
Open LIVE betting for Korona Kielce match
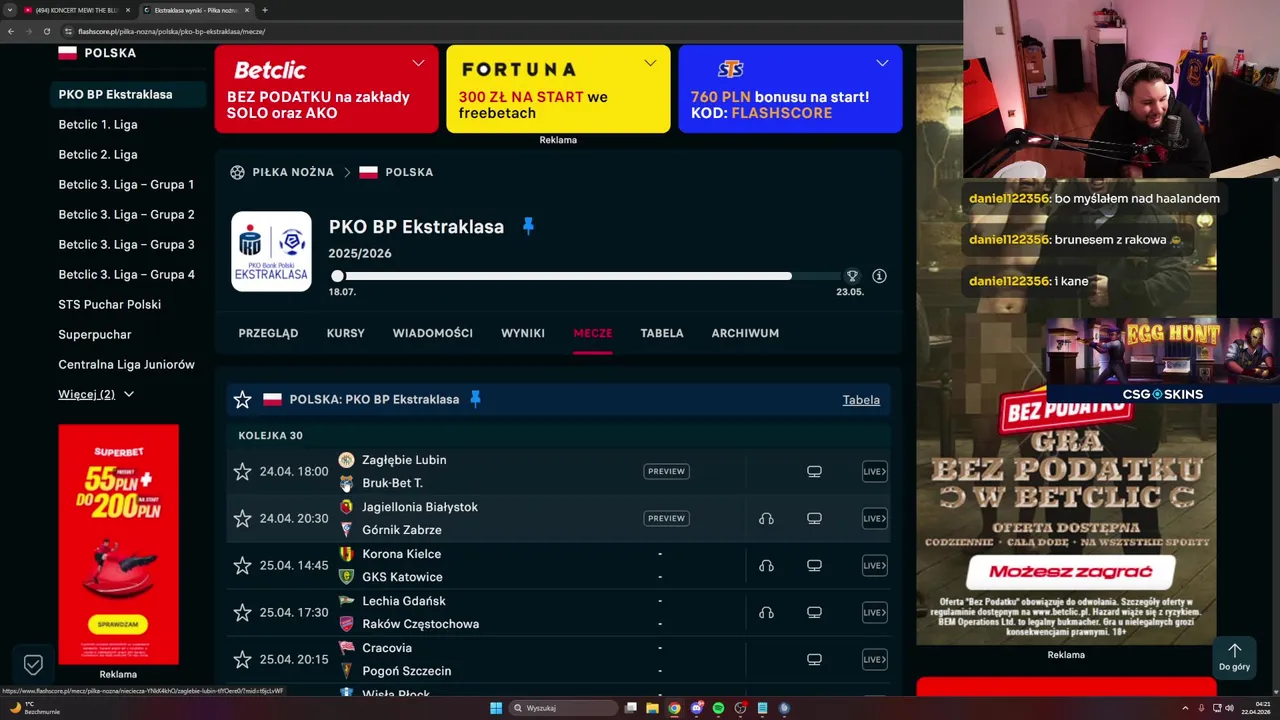click(x=874, y=565)
